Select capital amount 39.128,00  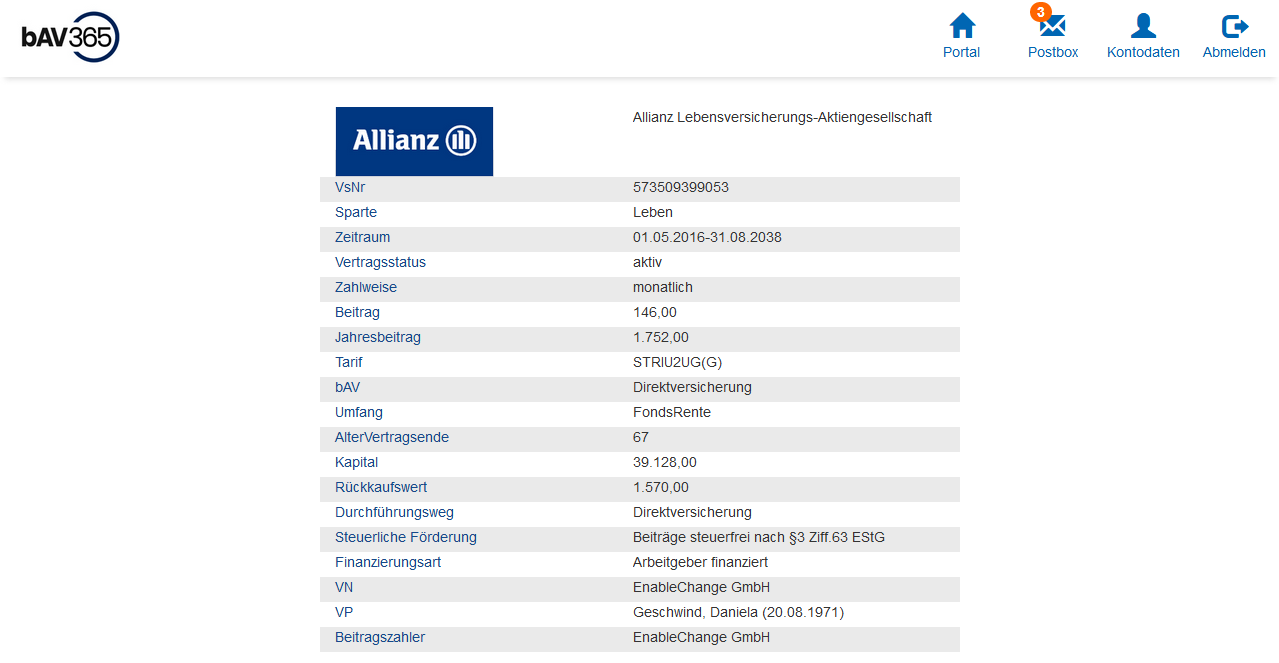[x=665, y=463]
